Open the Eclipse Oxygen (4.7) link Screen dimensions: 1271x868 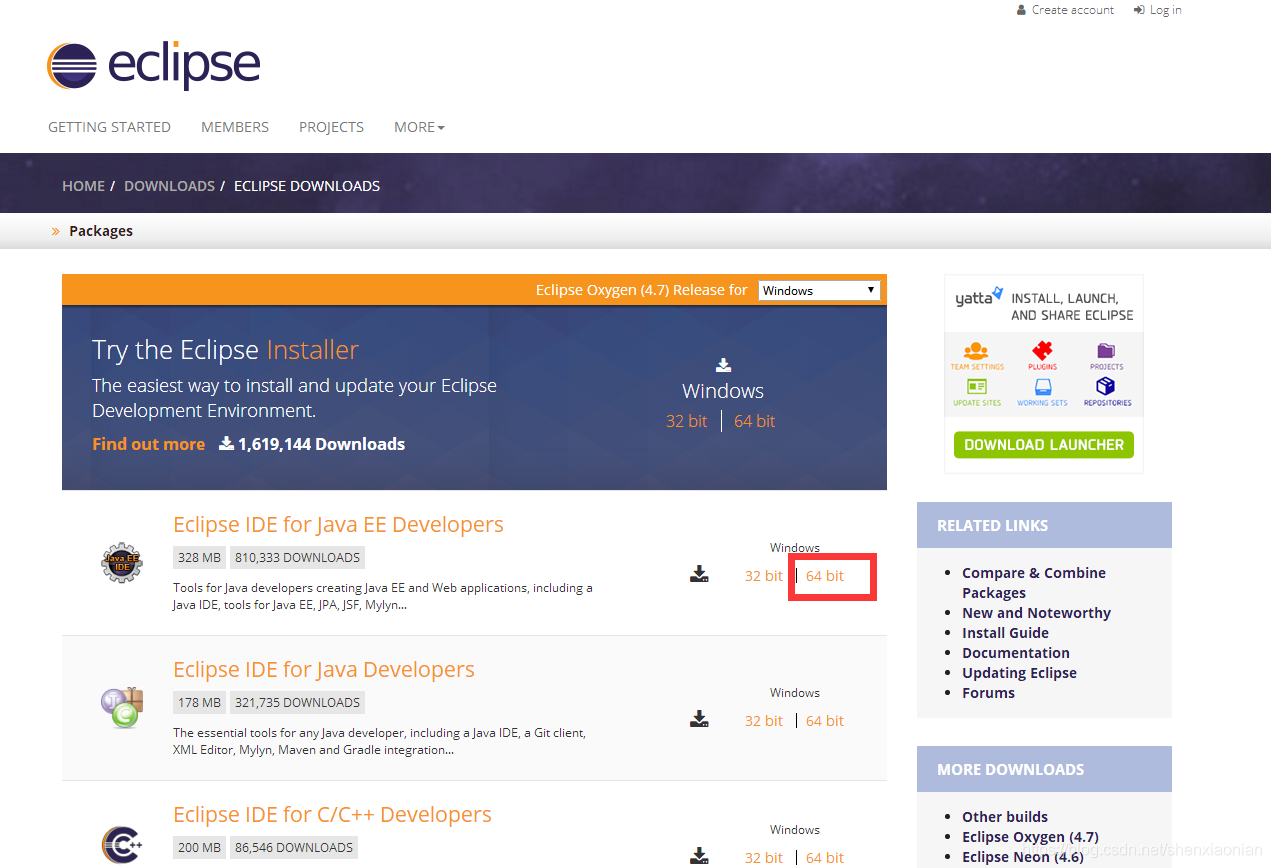coord(1030,837)
